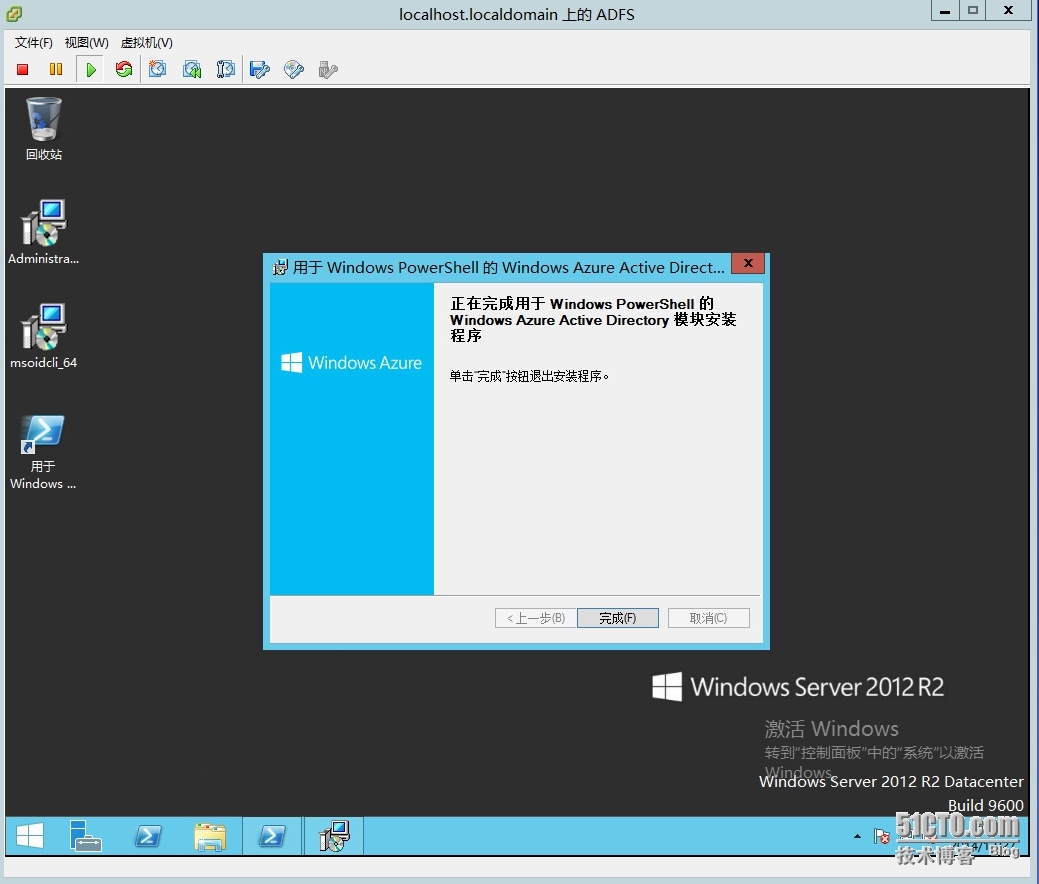Click the 完成(F) finish button
This screenshot has height=884, width=1039.
[x=618, y=618]
